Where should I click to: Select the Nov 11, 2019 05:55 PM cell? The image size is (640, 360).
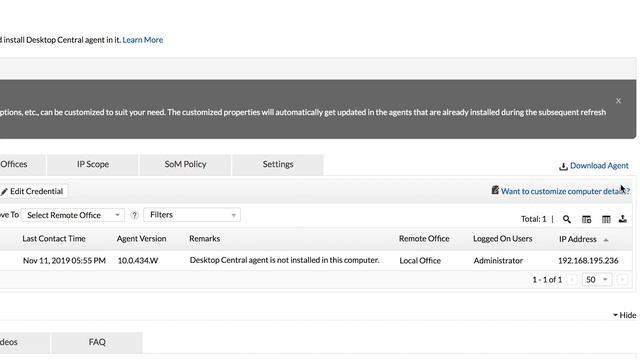click(x=64, y=260)
